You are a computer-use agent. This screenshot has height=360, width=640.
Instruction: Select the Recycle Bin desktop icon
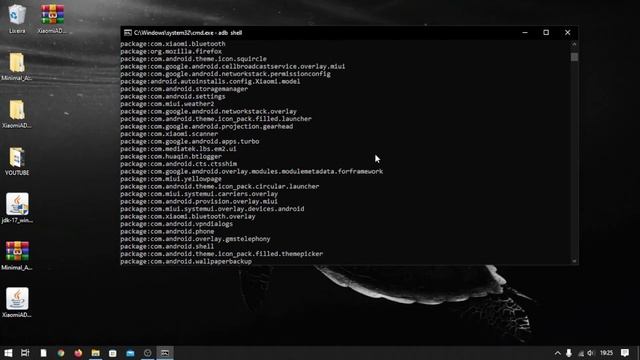pos(17,18)
